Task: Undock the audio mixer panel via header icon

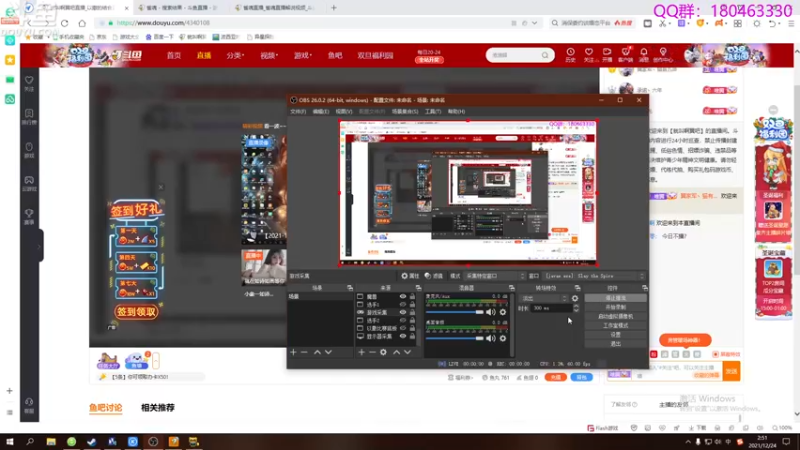Action: pyautogui.click(x=511, y=288)
